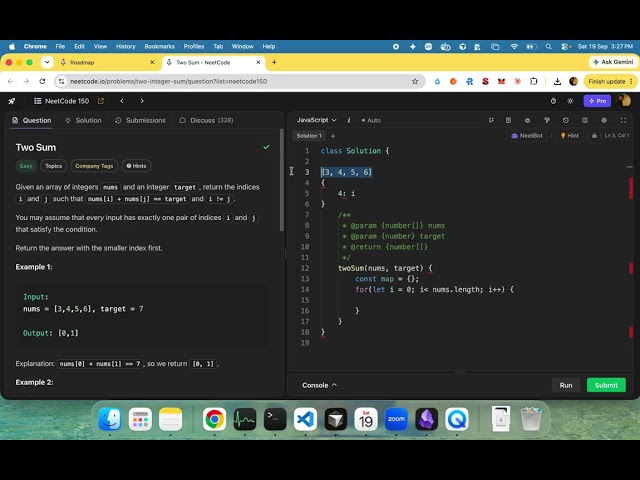Bookmark this page with star icon
The width and height of the screenshot is (640, 480).
pyautogui.click(x=415, y=81)
